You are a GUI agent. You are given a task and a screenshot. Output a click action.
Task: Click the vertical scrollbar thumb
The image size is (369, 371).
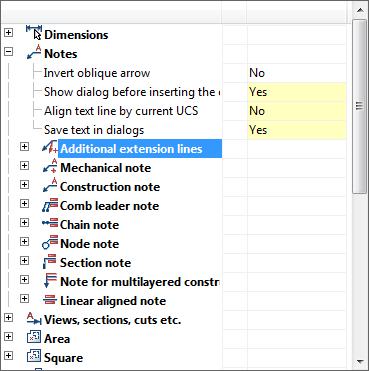coord(360,106)
